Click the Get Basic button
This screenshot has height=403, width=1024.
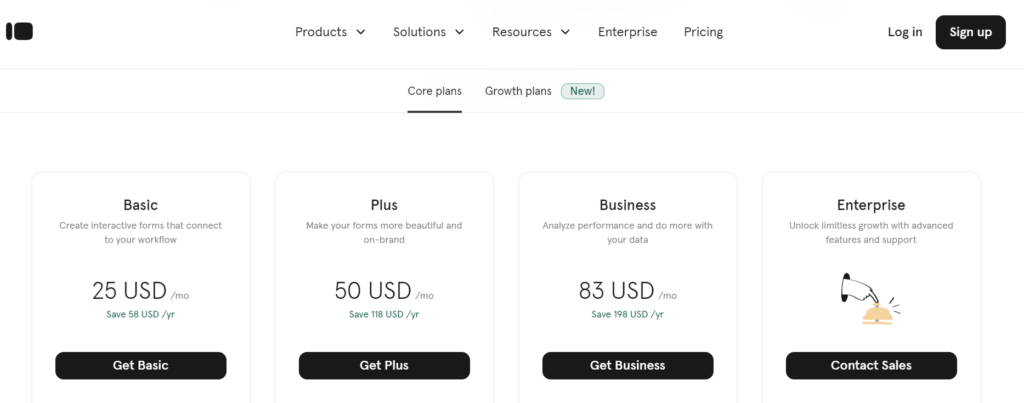[x=140, y=365]
